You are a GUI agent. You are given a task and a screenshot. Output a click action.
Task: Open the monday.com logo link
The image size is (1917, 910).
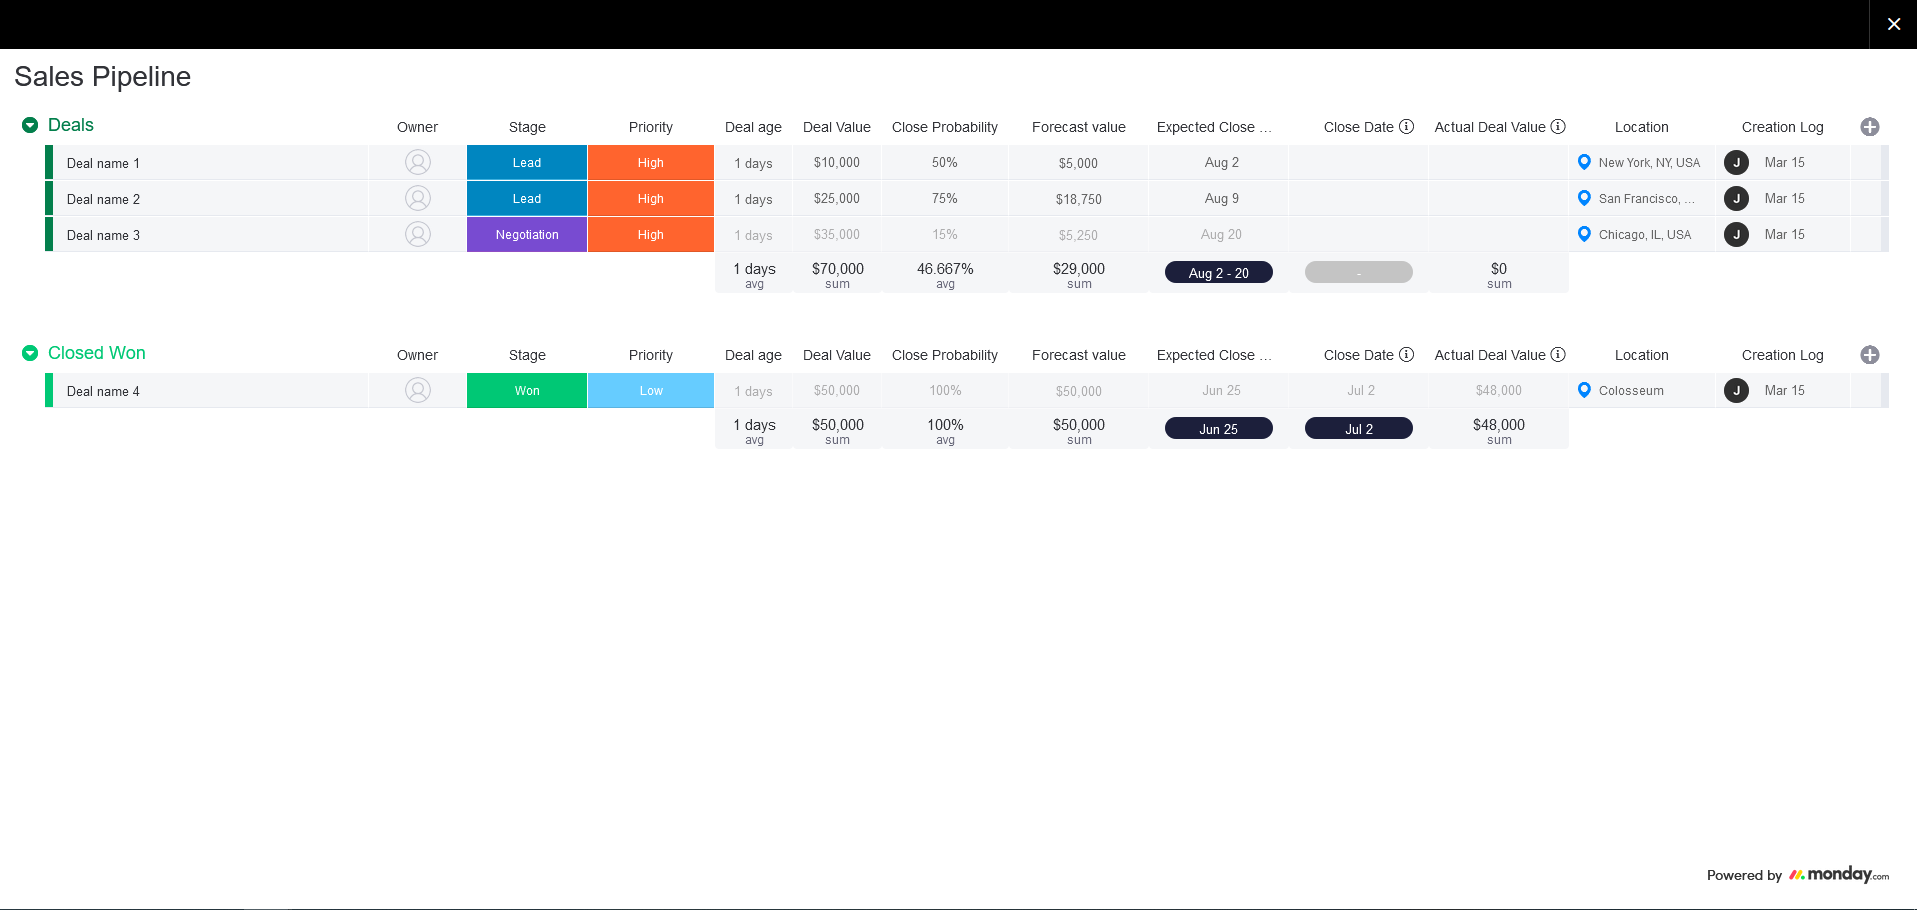1839,874
